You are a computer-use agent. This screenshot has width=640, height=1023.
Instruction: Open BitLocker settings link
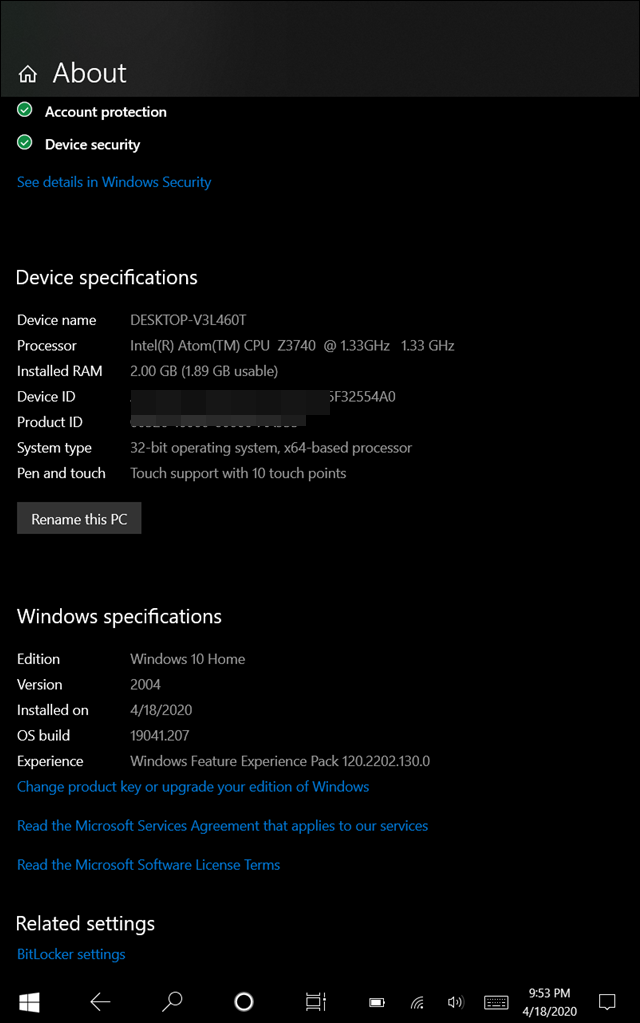click(x=71, y=954)
